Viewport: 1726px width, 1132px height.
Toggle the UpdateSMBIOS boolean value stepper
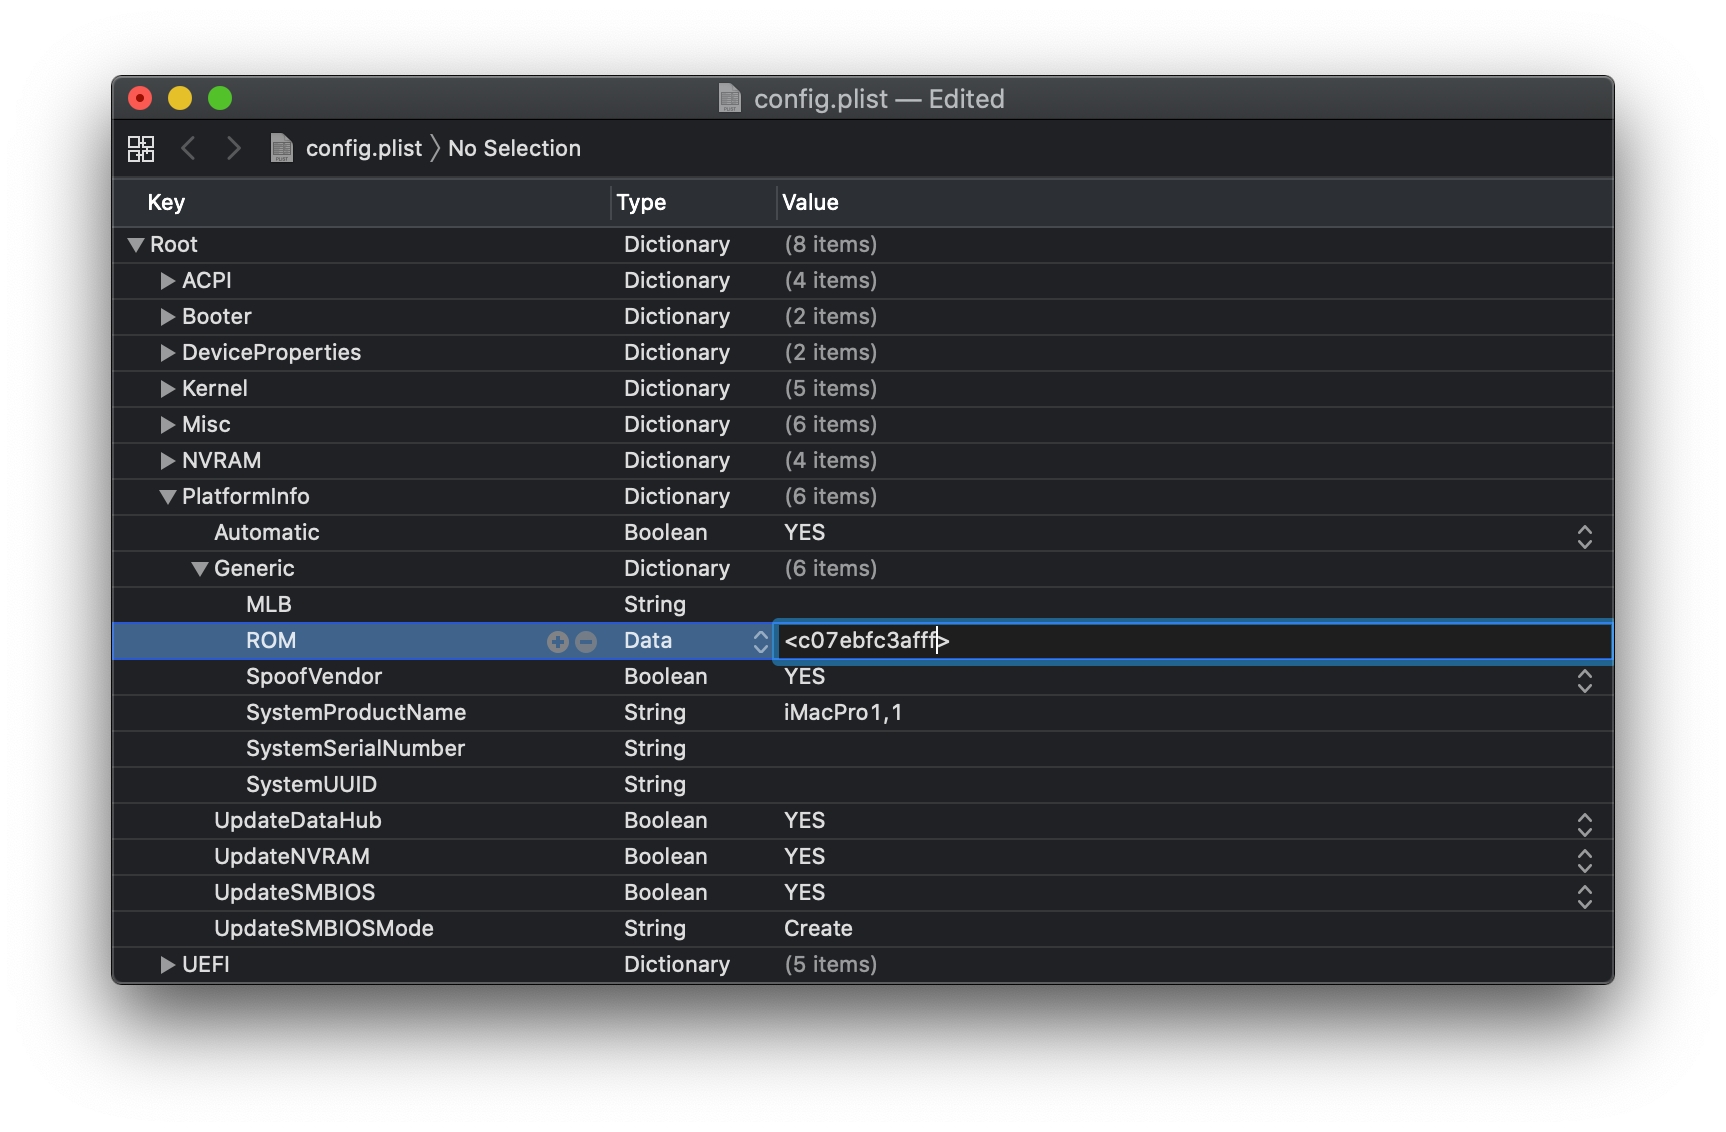[x=1585, y=897]
